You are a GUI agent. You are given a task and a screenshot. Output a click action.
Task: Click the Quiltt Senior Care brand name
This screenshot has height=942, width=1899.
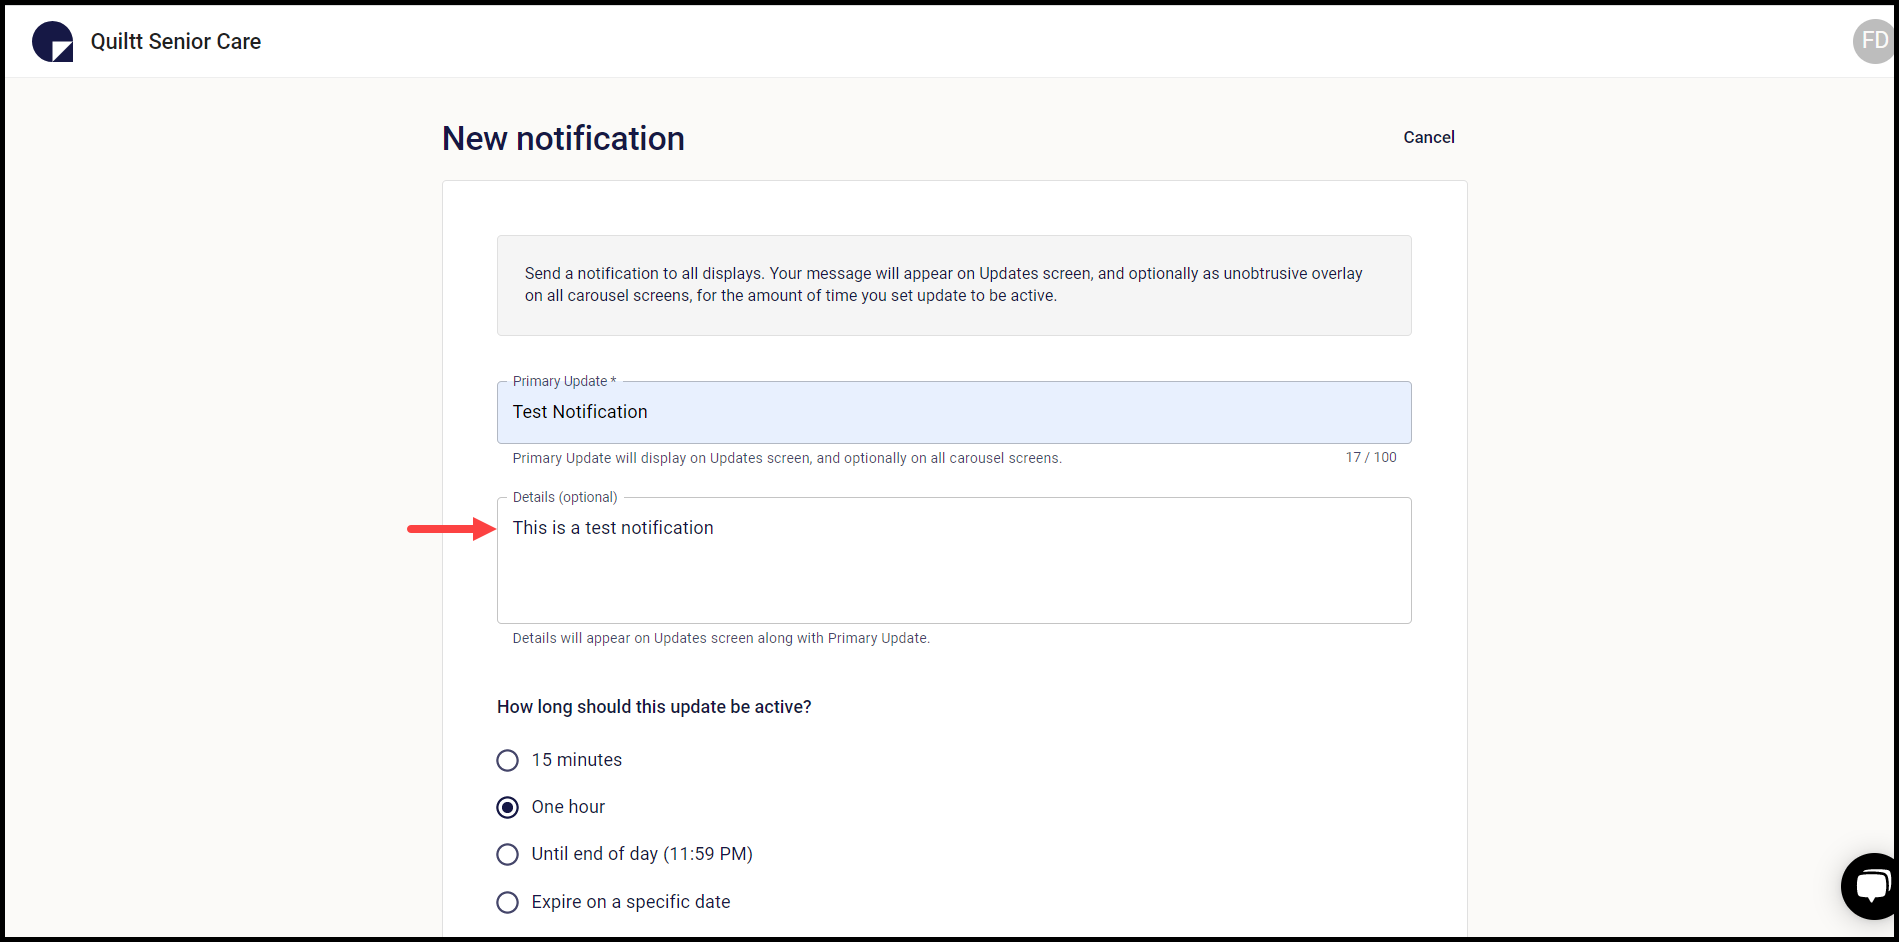176,41
